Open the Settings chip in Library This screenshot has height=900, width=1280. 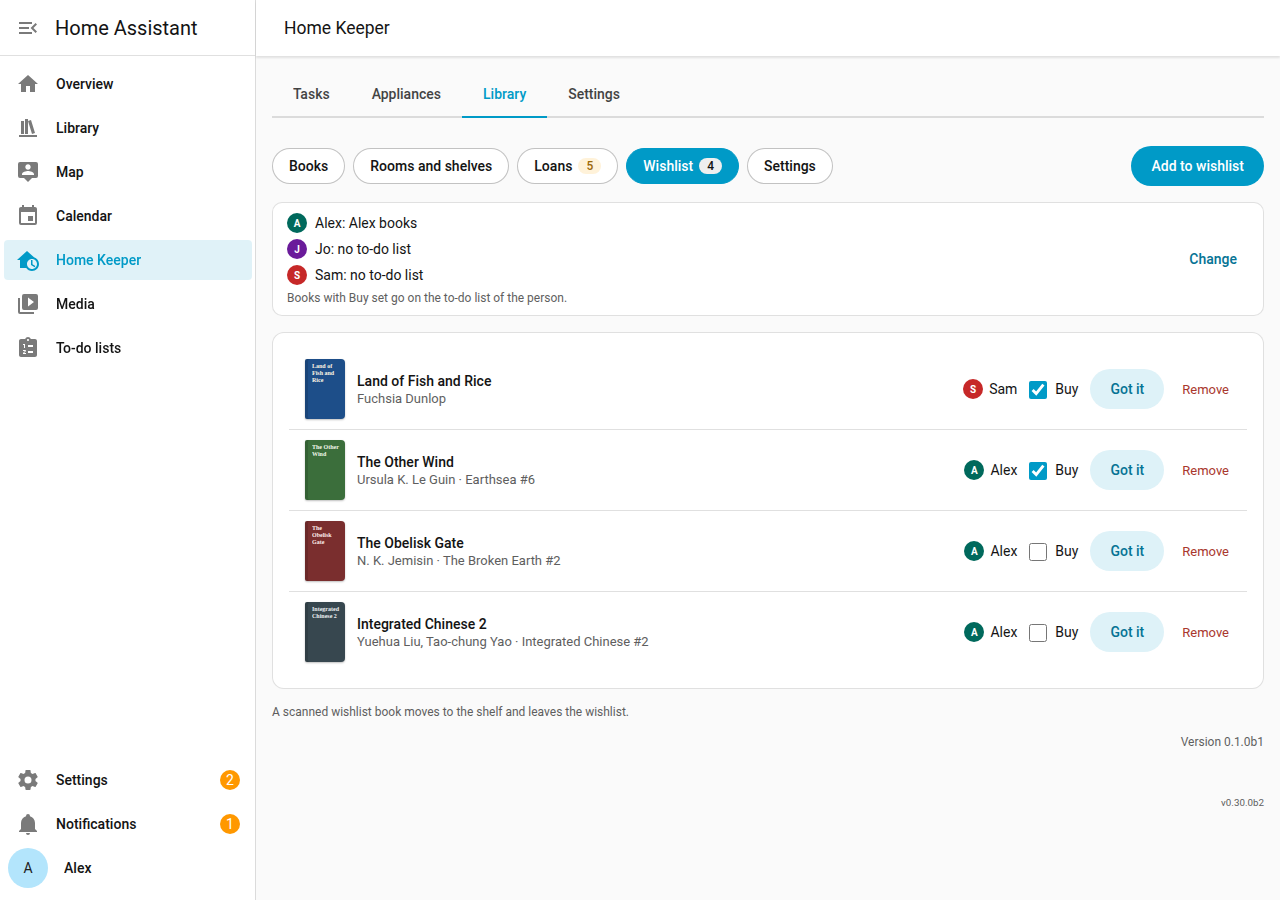(x=790, y=166)
